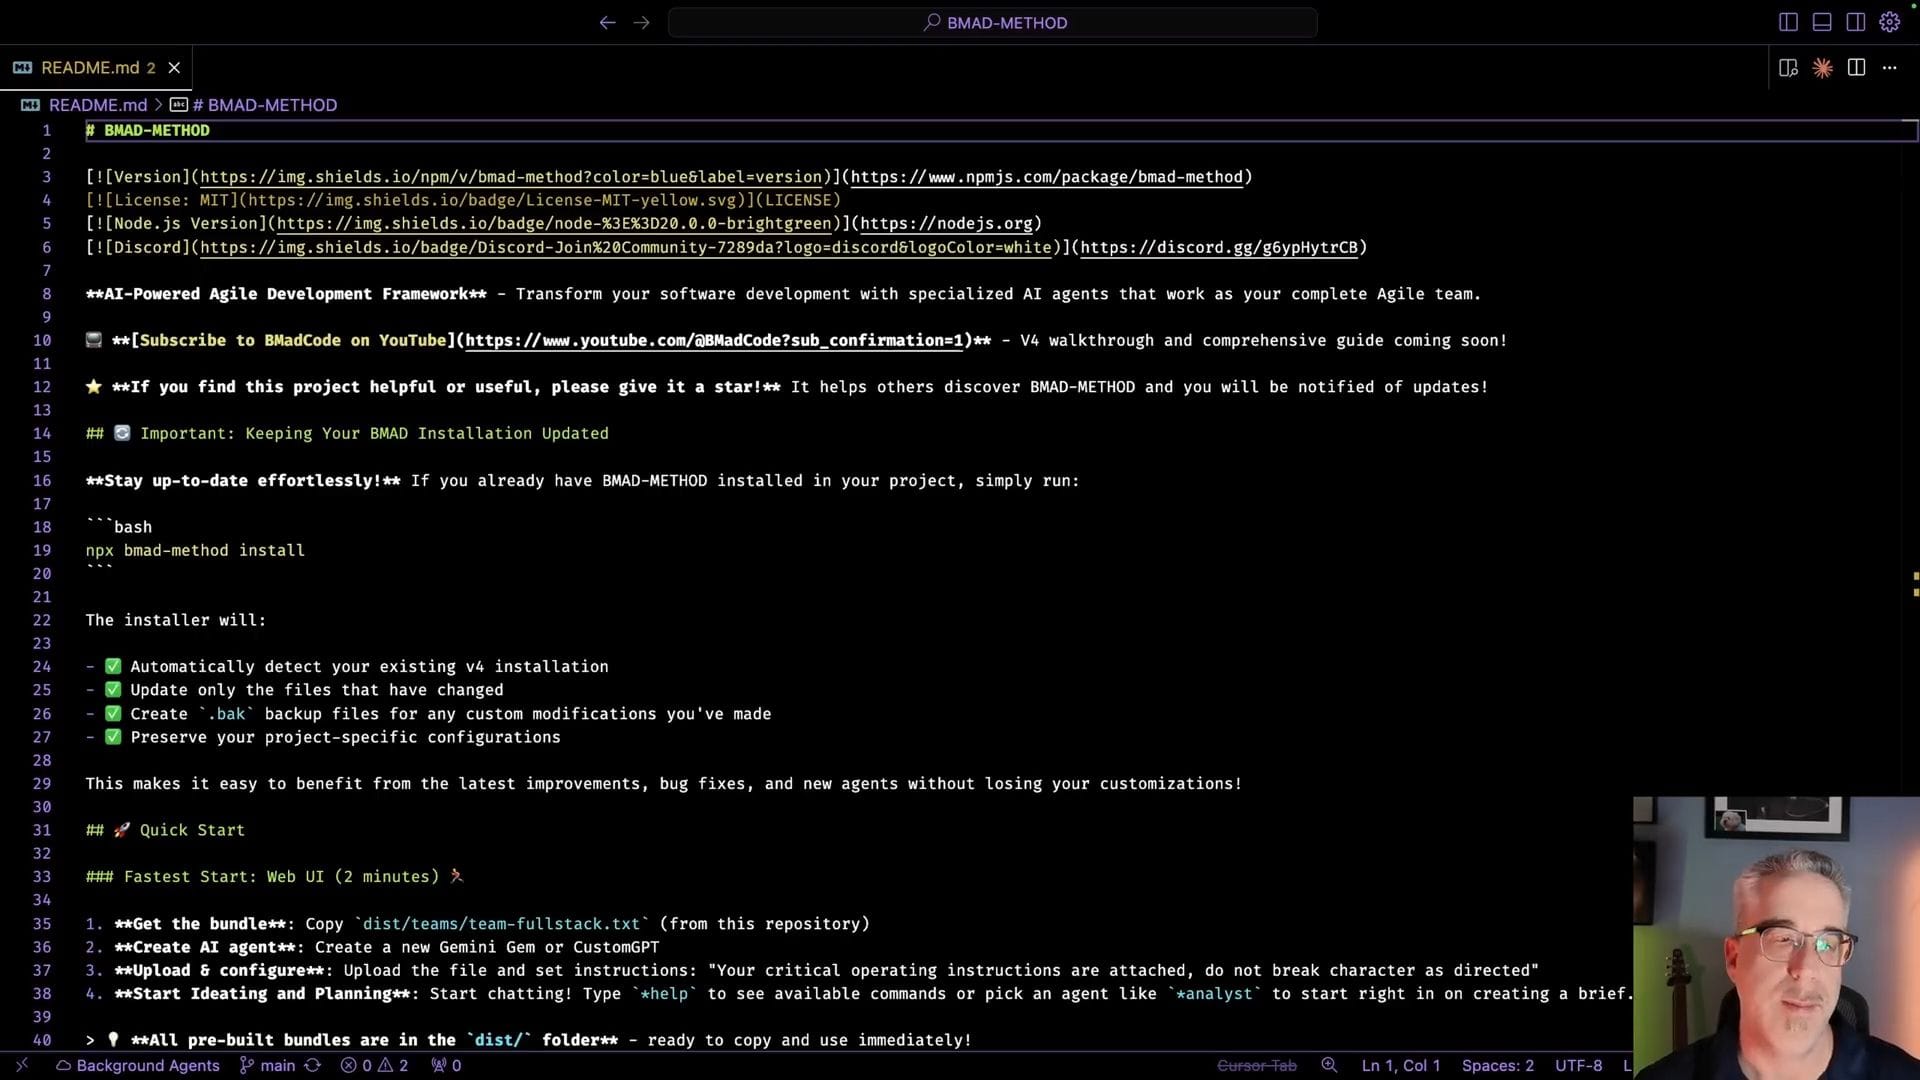Click the orange Claude starburst icon
This screenshot has width=1920, height=1080.
coord(1822,67)
